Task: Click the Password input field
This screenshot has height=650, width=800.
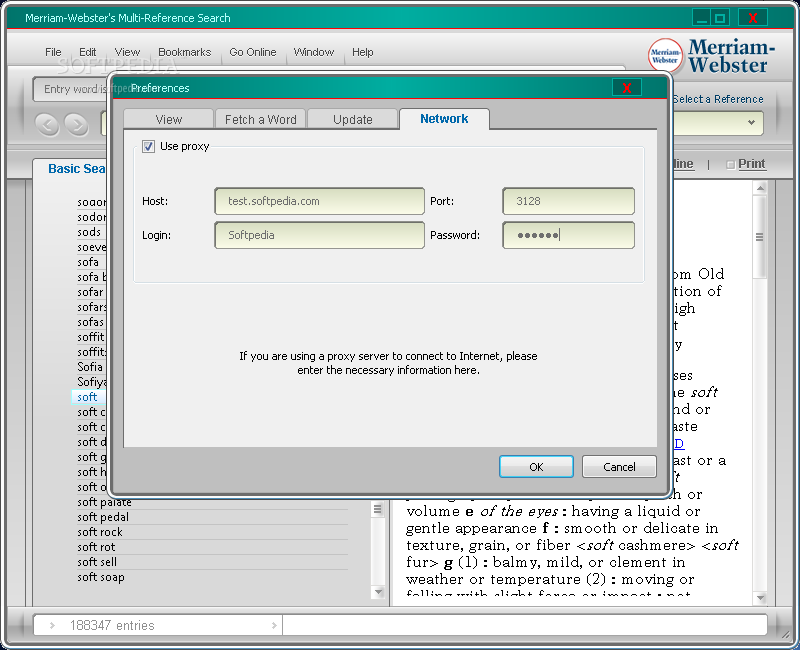Action: [x=568, y=235]
